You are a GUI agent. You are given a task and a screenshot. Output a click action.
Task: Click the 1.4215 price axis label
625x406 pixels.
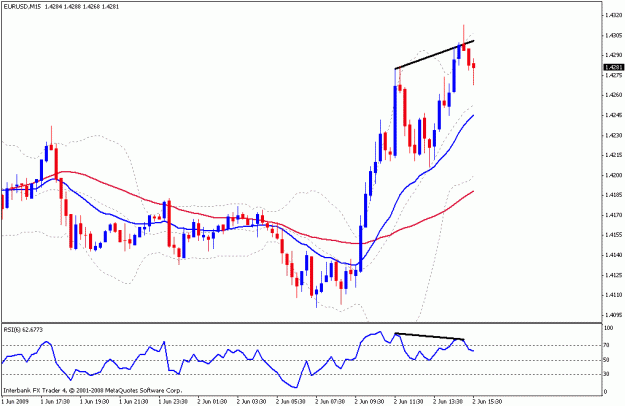(613, 155)
